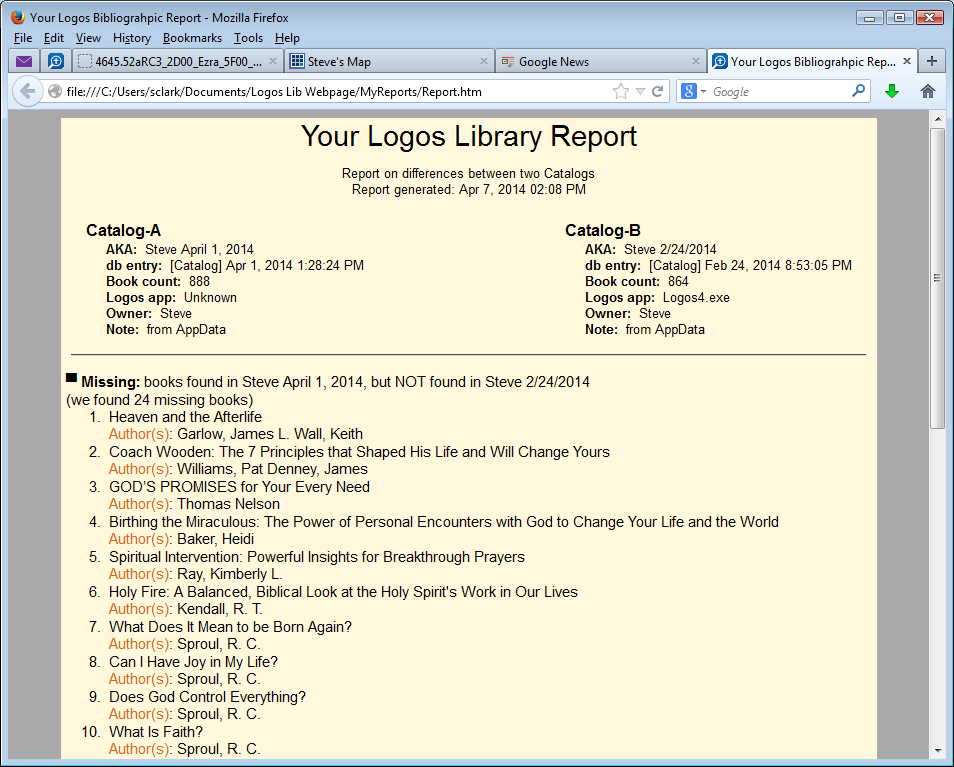This screenshot has width=954, height=767.
Task: Go to the Firefox home page
Action: tap(928, 91)
